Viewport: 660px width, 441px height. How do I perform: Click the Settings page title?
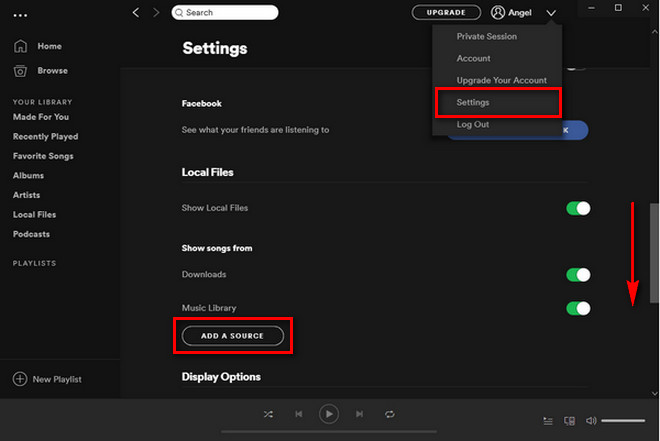[215, 48]
